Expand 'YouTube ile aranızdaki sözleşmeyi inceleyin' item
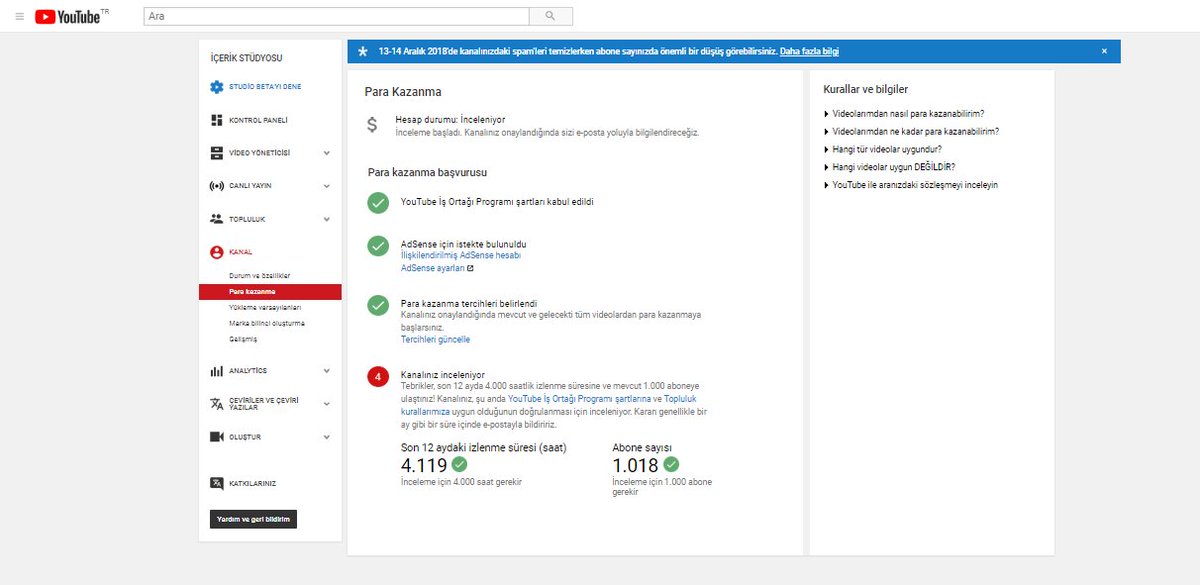The width and height of the screenshot is (1200, 585). pyautogui.click(x=910, y=185)
